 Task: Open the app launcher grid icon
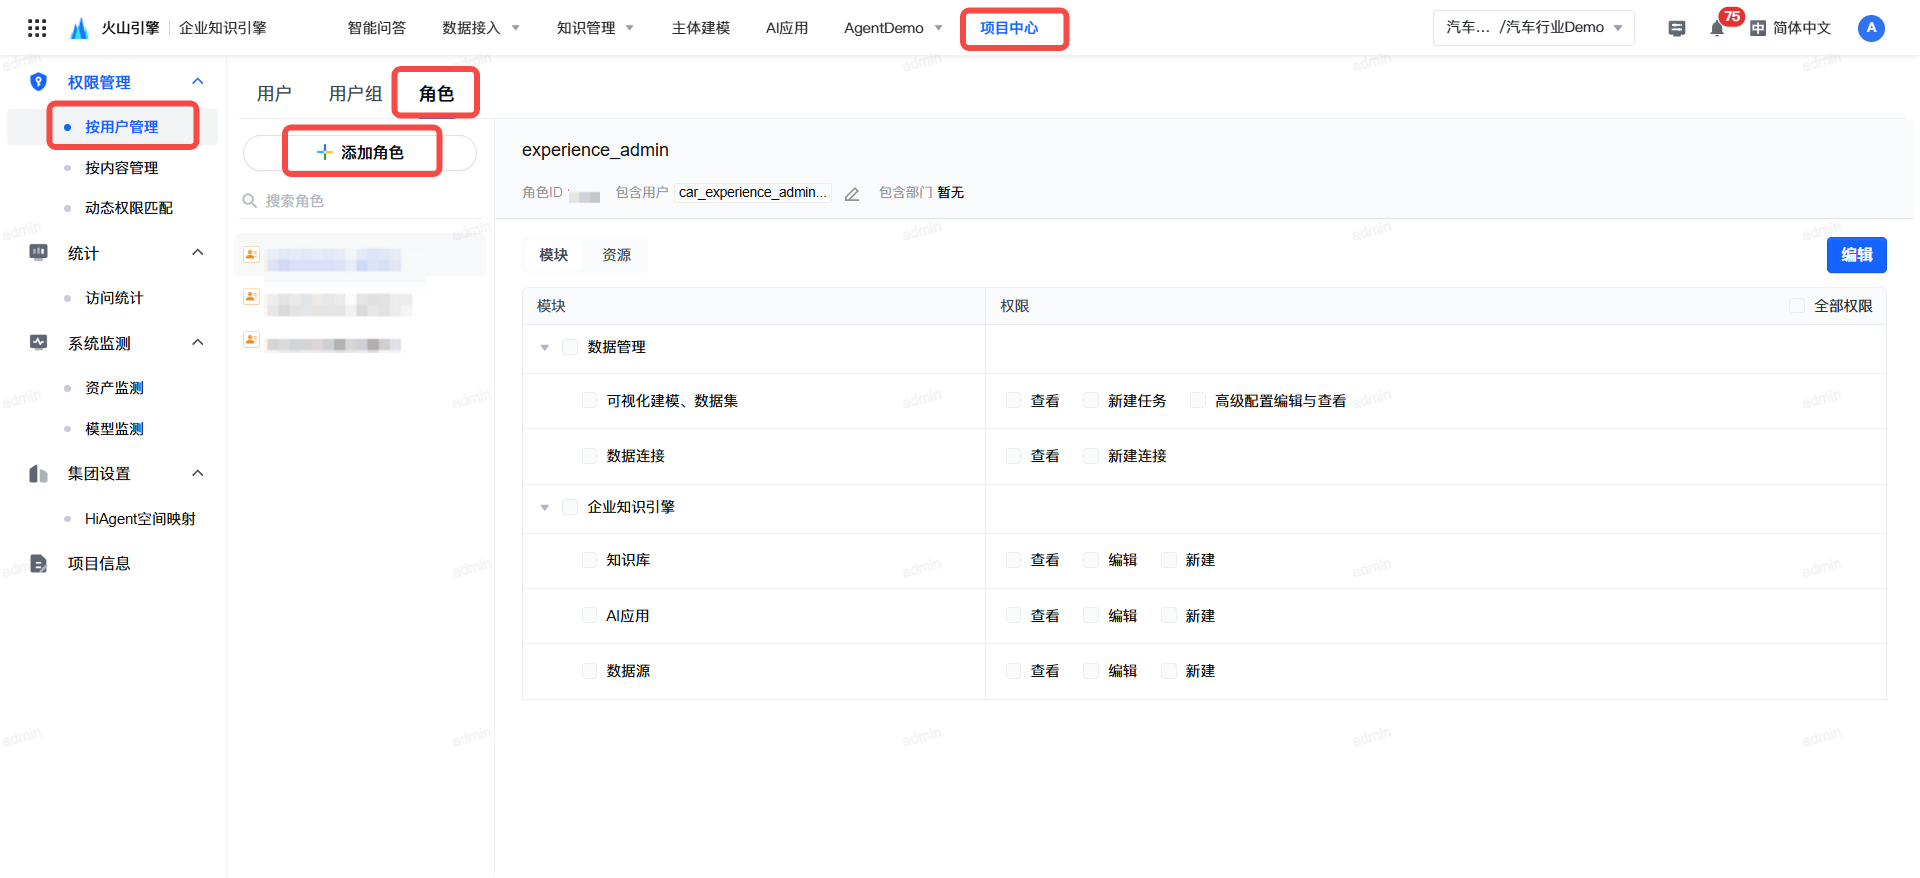pyautogui.click(x=37, y=28)
